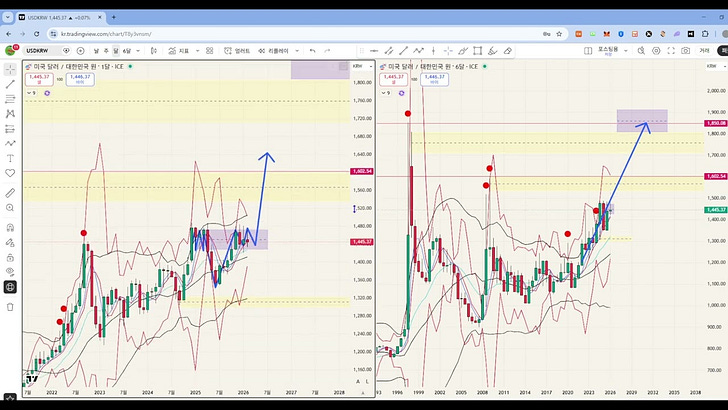Screen dimensions: 728x410
Task: Toggle lock all drawings padlock
Action: pos(10,257)
